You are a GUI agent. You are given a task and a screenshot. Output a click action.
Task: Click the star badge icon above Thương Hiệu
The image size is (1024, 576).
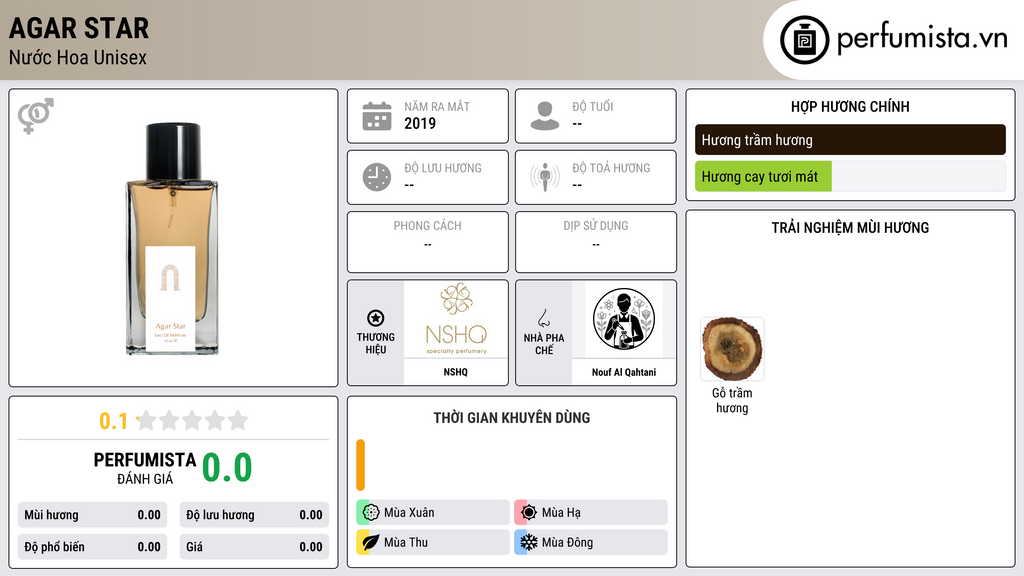tap(376, 318)
